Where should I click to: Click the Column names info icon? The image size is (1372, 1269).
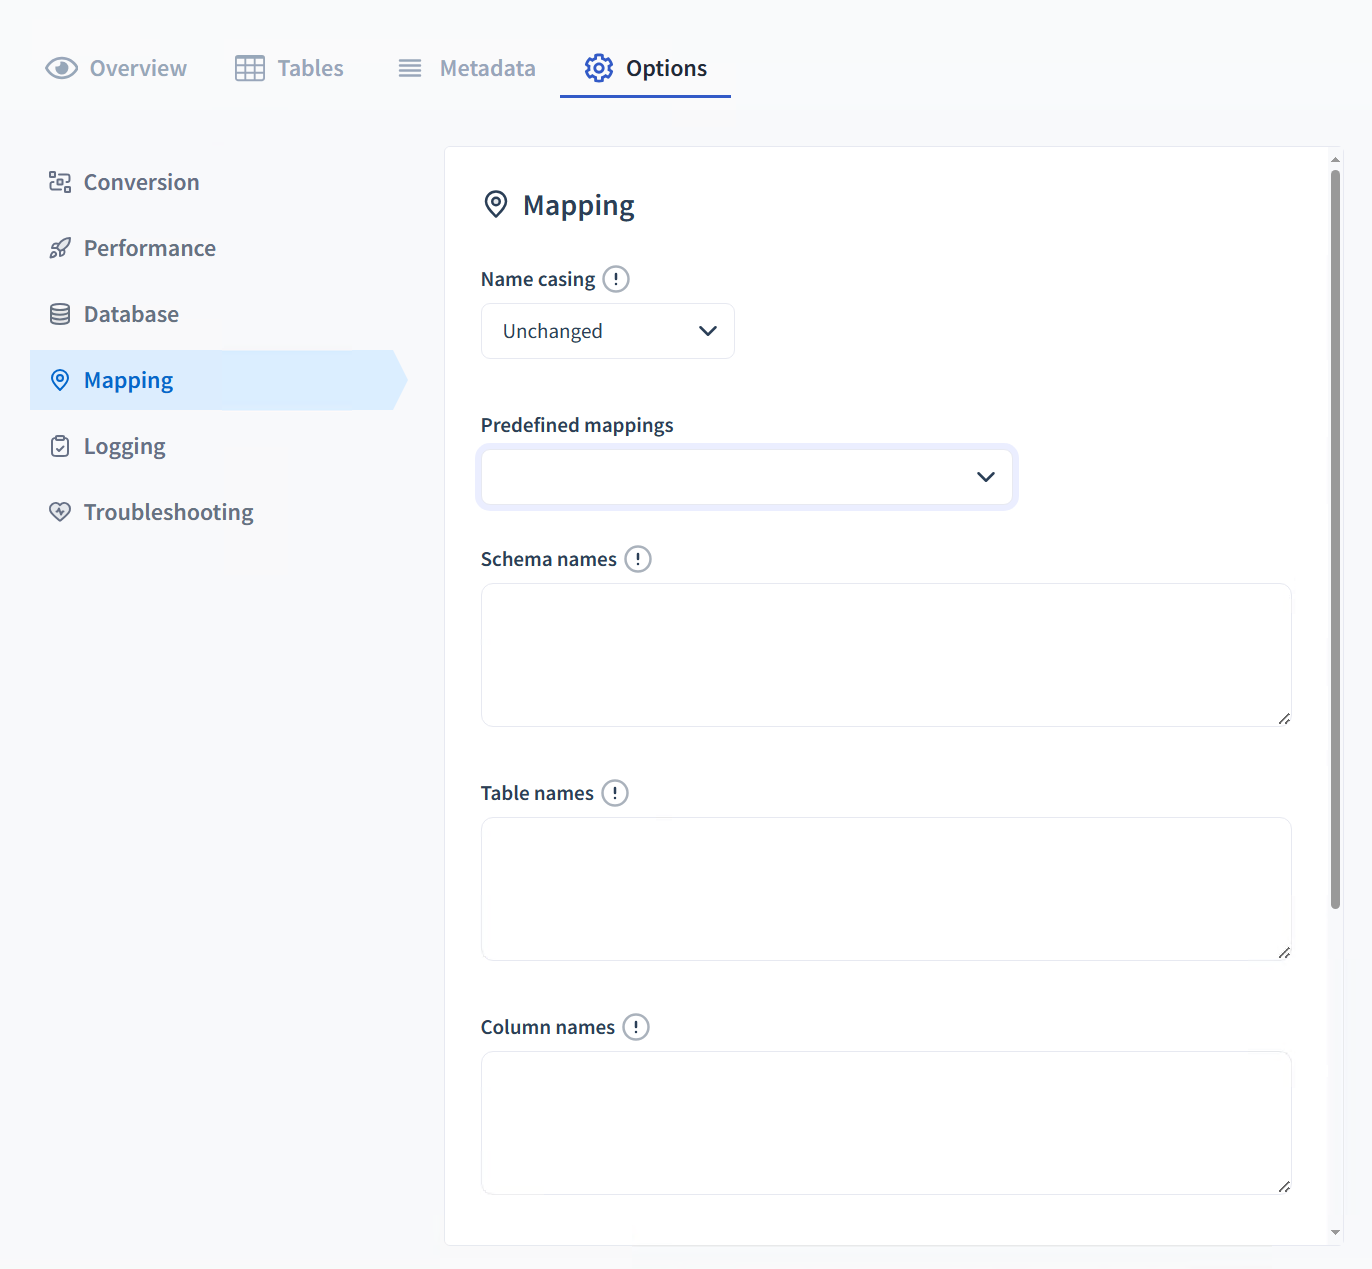(636, 1027)
